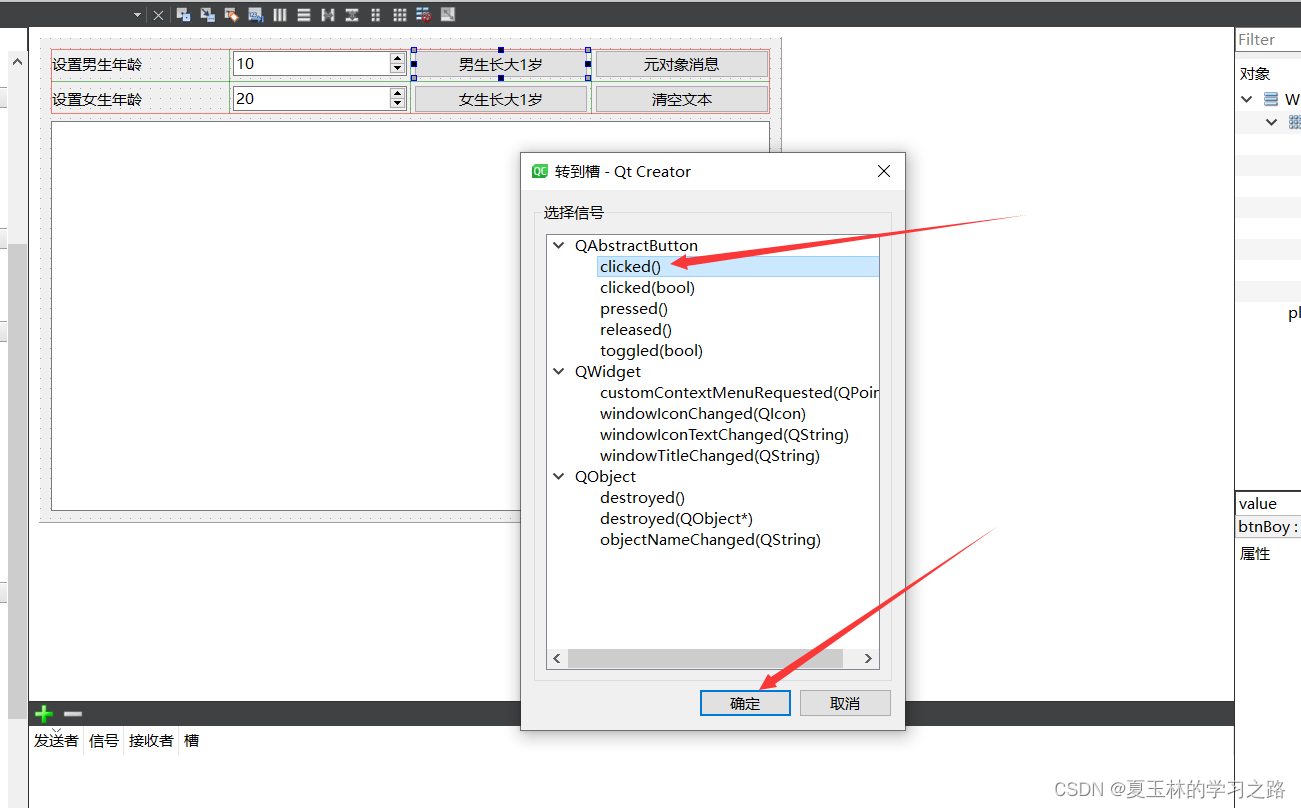The image size is (1301, 808).
Task: Remove a connection with the minus icon
Action: click(73, 714)
